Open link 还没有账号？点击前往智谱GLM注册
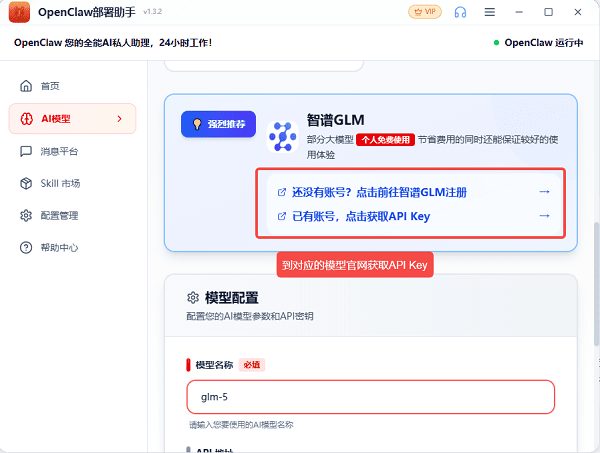This screenshot has width=600, height=453. tap(379, 192)
